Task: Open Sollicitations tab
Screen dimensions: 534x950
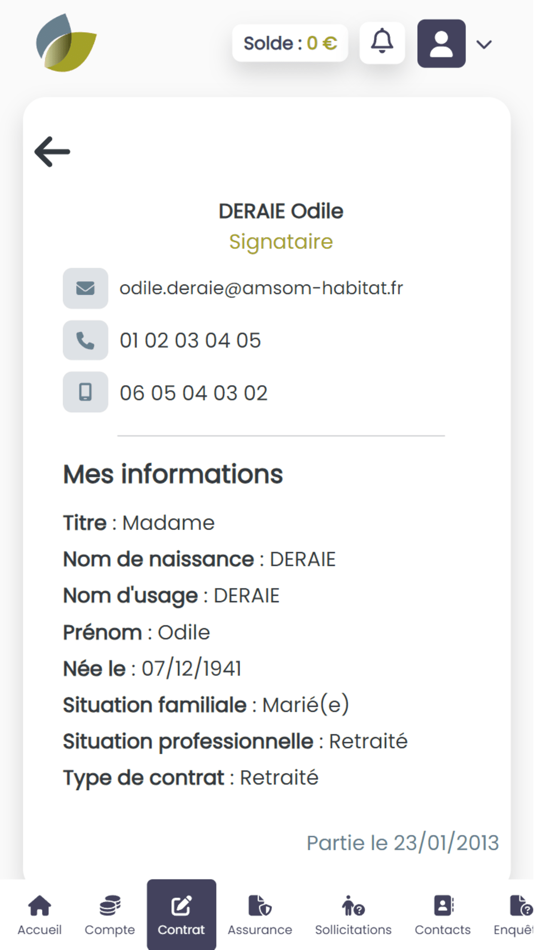Action: (353, 915)
